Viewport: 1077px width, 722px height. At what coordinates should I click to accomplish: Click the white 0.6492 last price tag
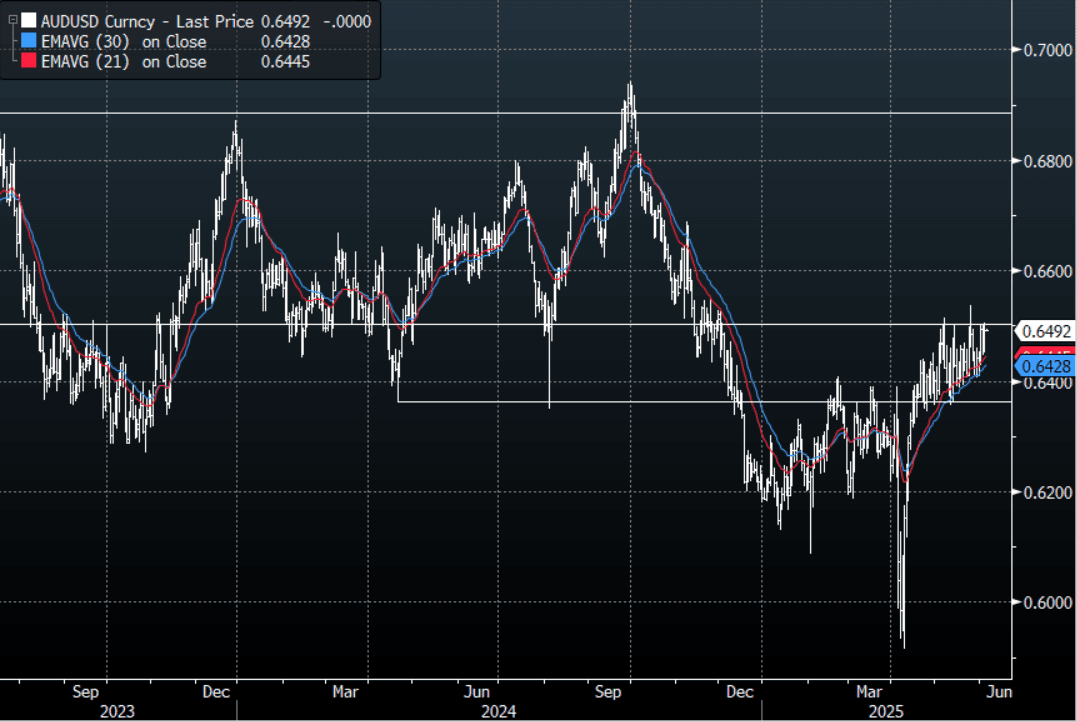point(1046,331)
